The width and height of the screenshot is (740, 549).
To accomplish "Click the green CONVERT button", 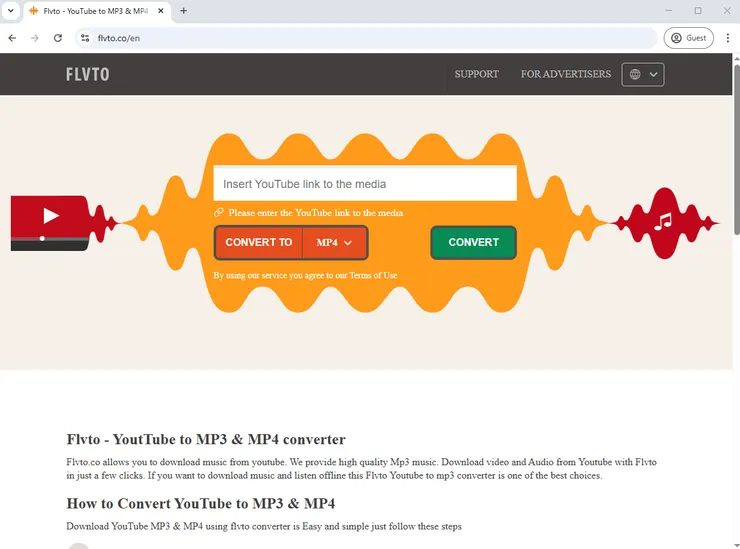I will [473, 243].
